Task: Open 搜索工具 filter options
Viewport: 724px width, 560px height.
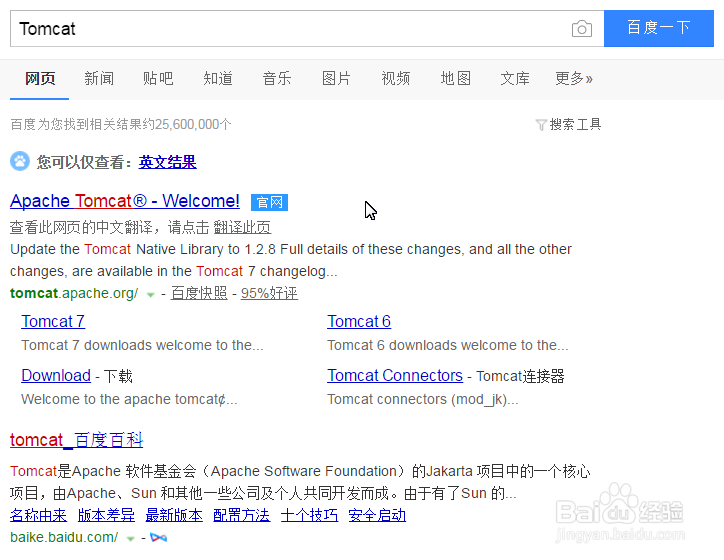Action: tap(575, 124)
